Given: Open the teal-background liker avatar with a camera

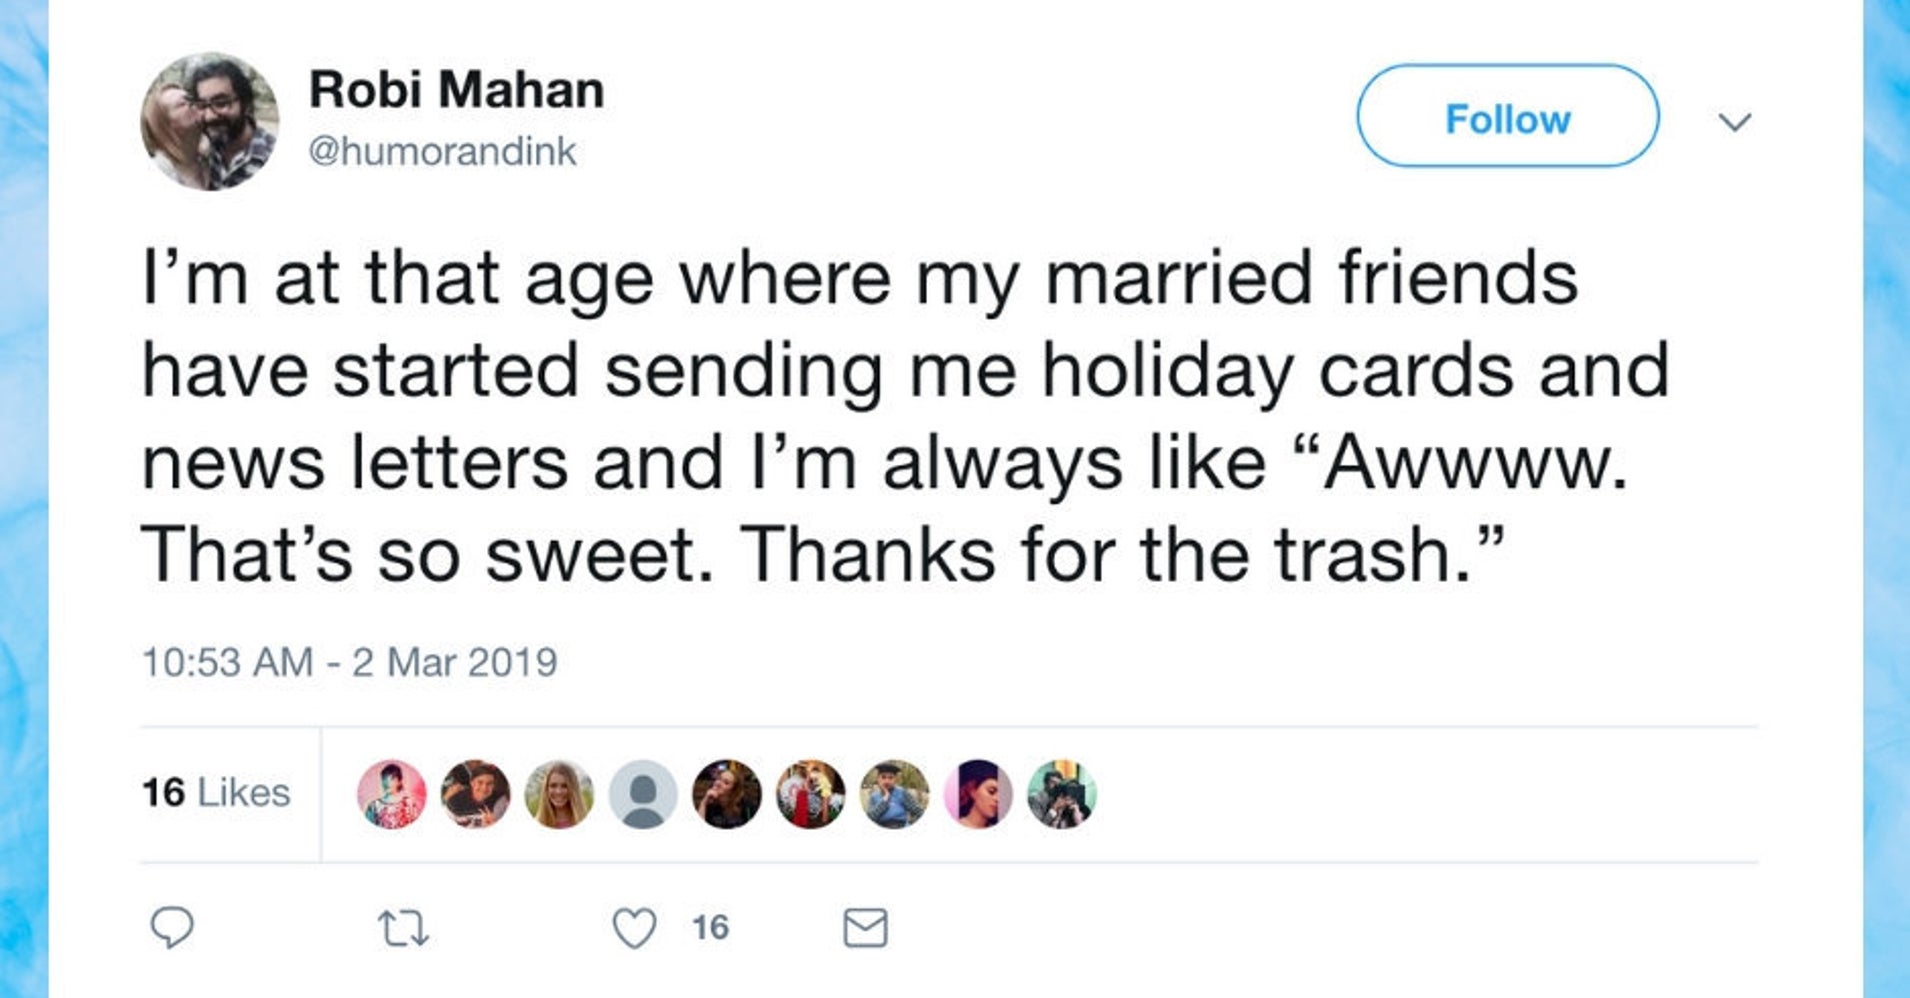Looking at the screenshot, I should pos(1062,794).
